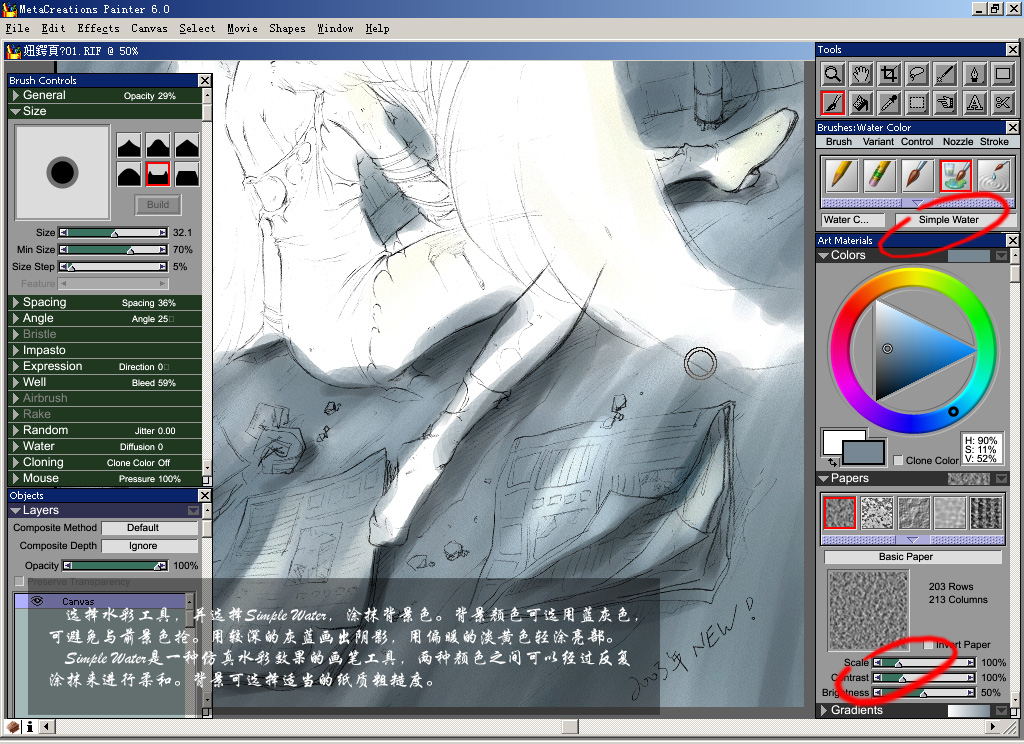Screen dimensions: 1024x744
Task: Choose the paint Brush category icon
Action: 917,175
